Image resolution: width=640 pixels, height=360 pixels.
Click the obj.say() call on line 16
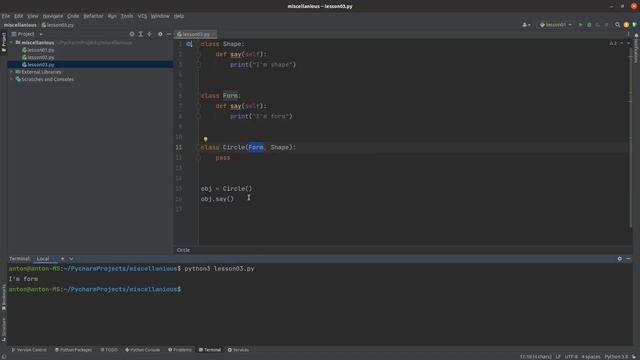[x=217, y=199]
